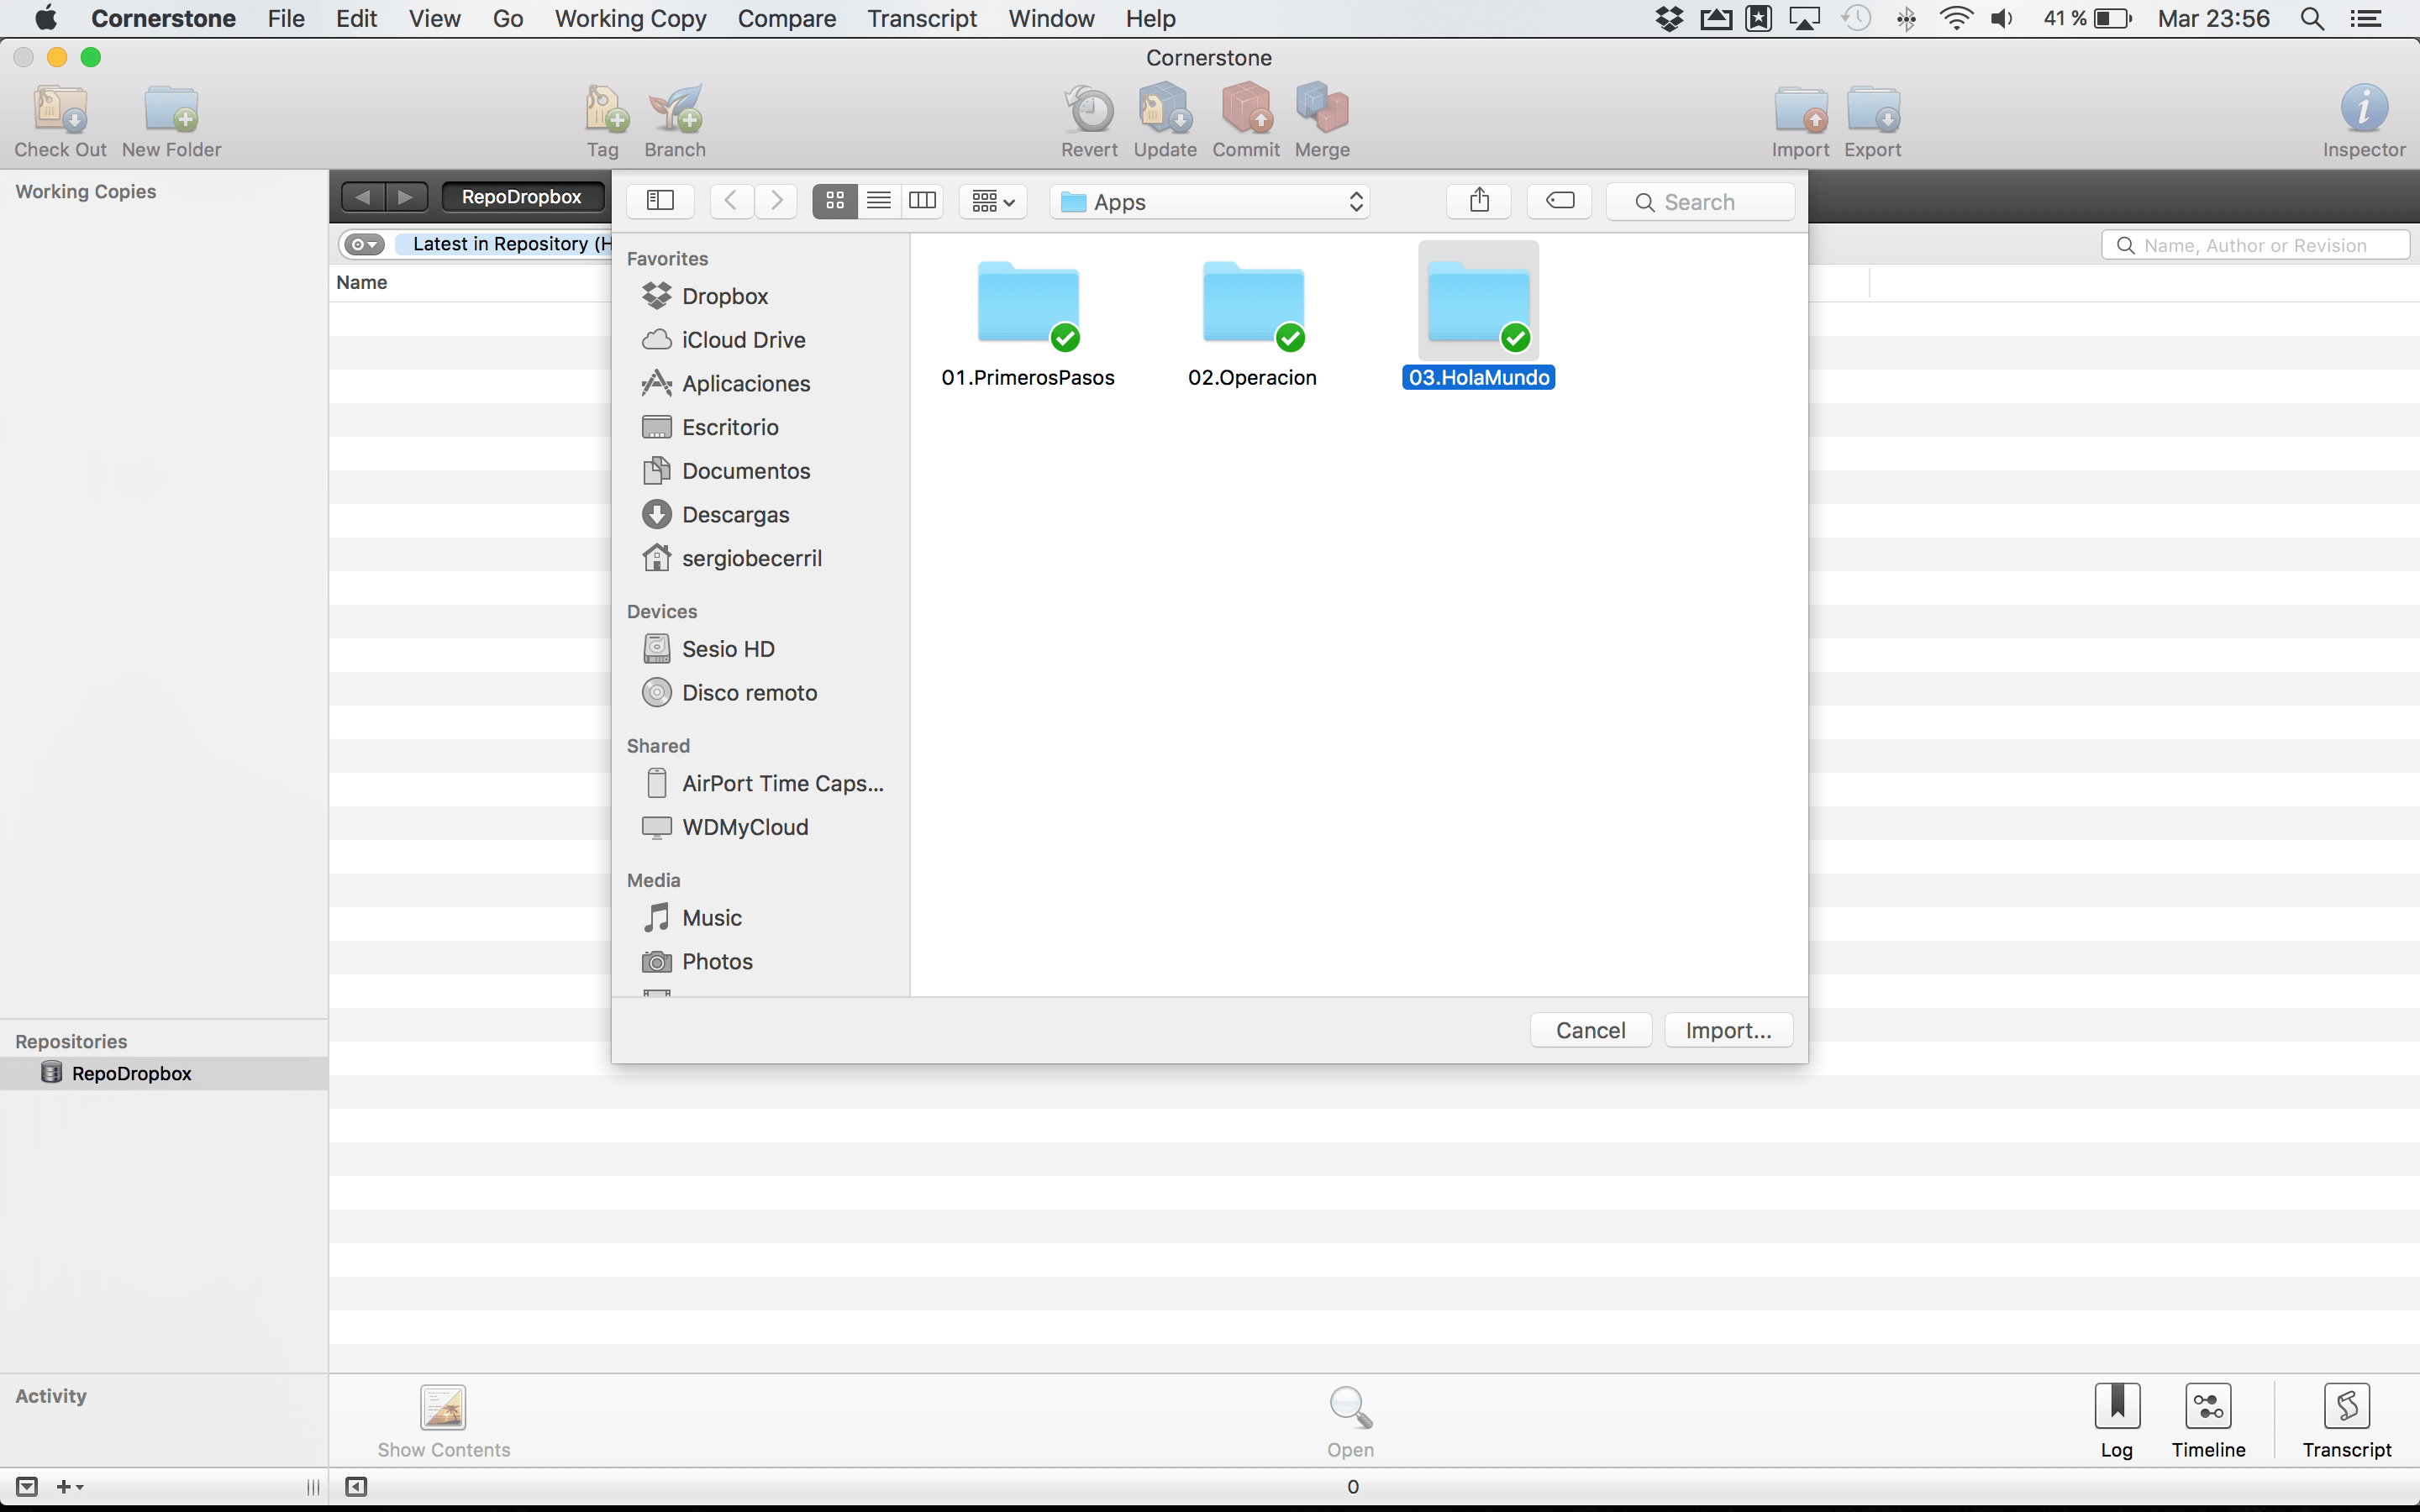Open the revision filter dropdown

tap(364, 244)
